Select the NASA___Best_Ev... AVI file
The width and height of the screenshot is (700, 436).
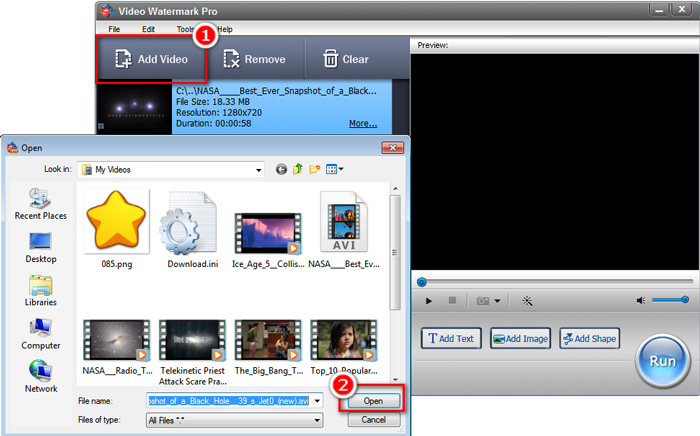click(344, 229)
